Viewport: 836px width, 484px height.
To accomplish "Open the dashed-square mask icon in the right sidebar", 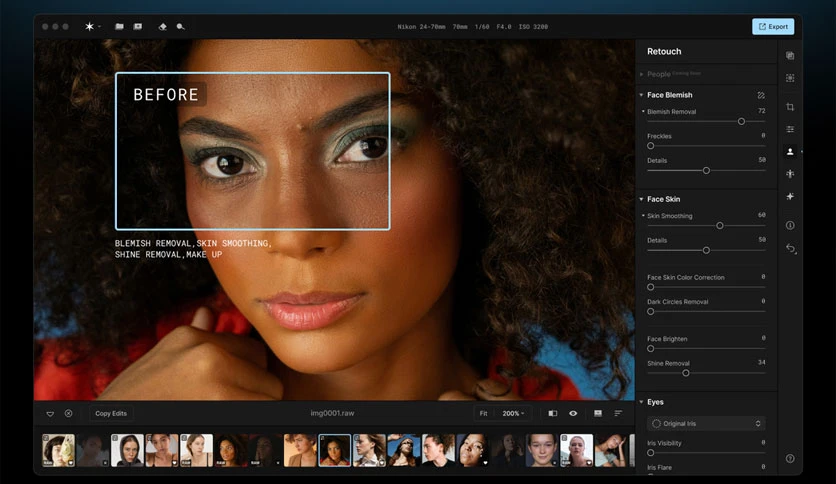I will [x=790, y=78].
